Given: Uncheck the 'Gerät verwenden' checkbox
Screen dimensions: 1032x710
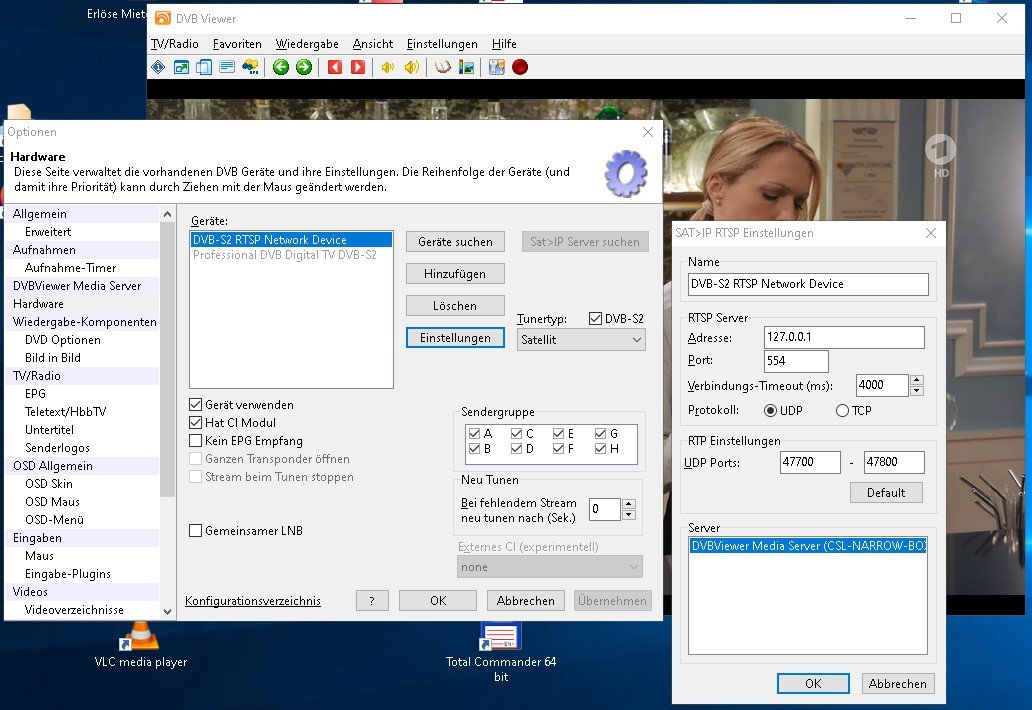Looking at the screenshot, I should coord(196,405).
